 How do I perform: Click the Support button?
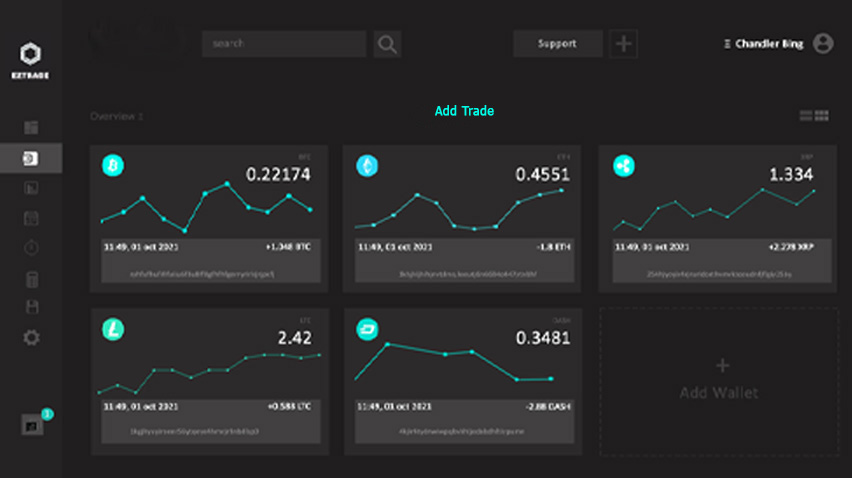(x=557, y=44)
